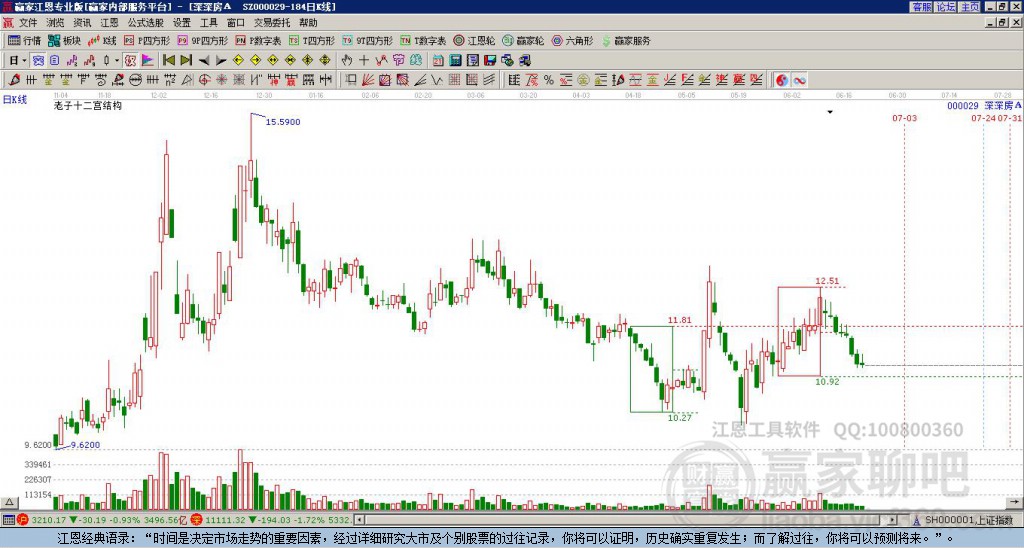Click the horizontal scrollbar right arrow
This screenshot has width=1024, height=548.
coord(893,520)
